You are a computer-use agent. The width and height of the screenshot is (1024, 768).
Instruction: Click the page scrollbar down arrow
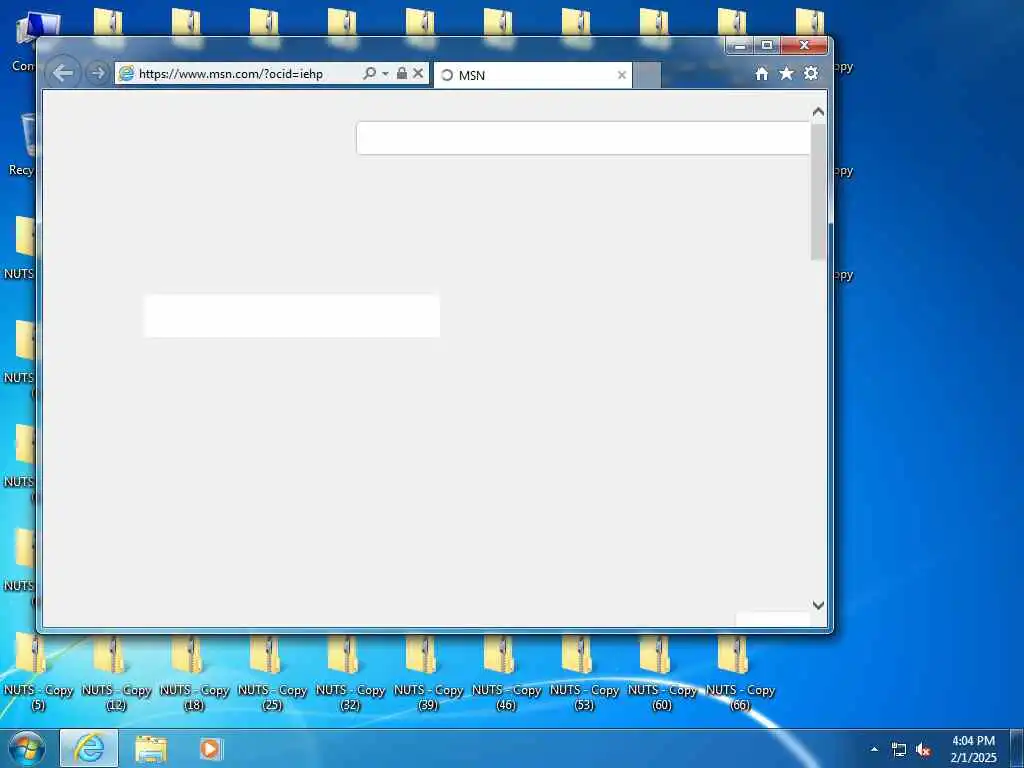[818, 605]
